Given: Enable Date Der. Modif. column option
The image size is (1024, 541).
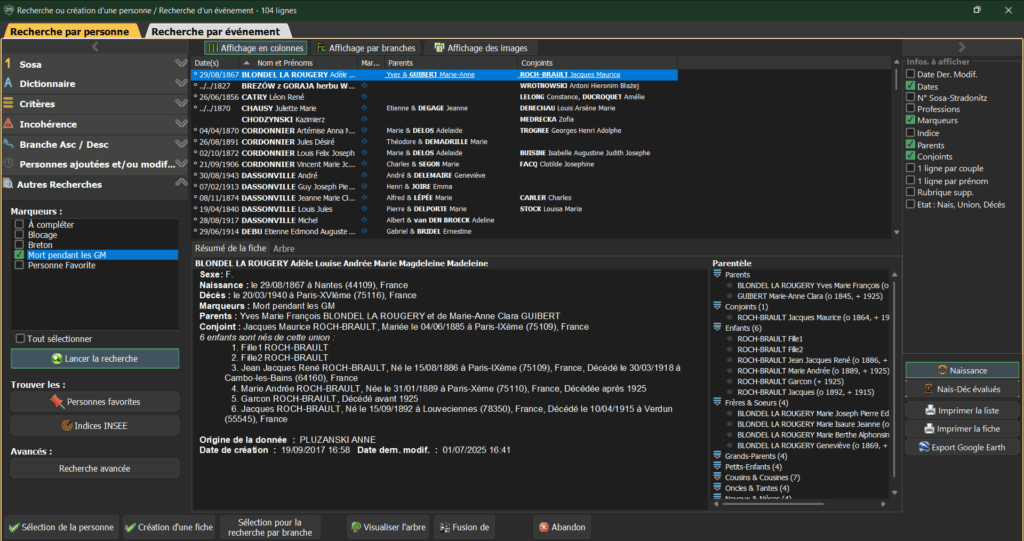Looking at the screenshot, I should click(910, 74).
